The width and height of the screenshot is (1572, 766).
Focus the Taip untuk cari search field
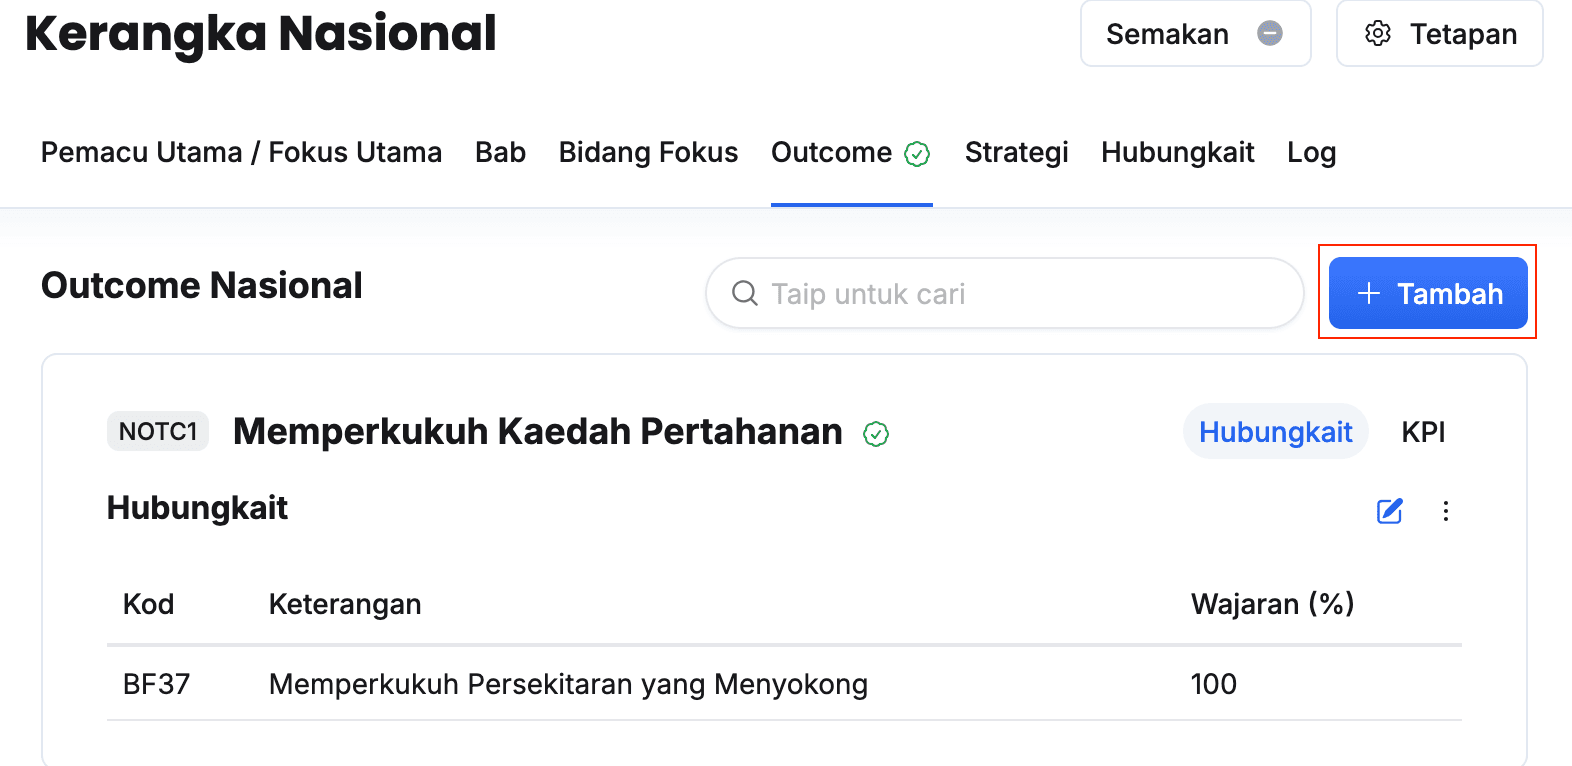(x=1004, y=293)
